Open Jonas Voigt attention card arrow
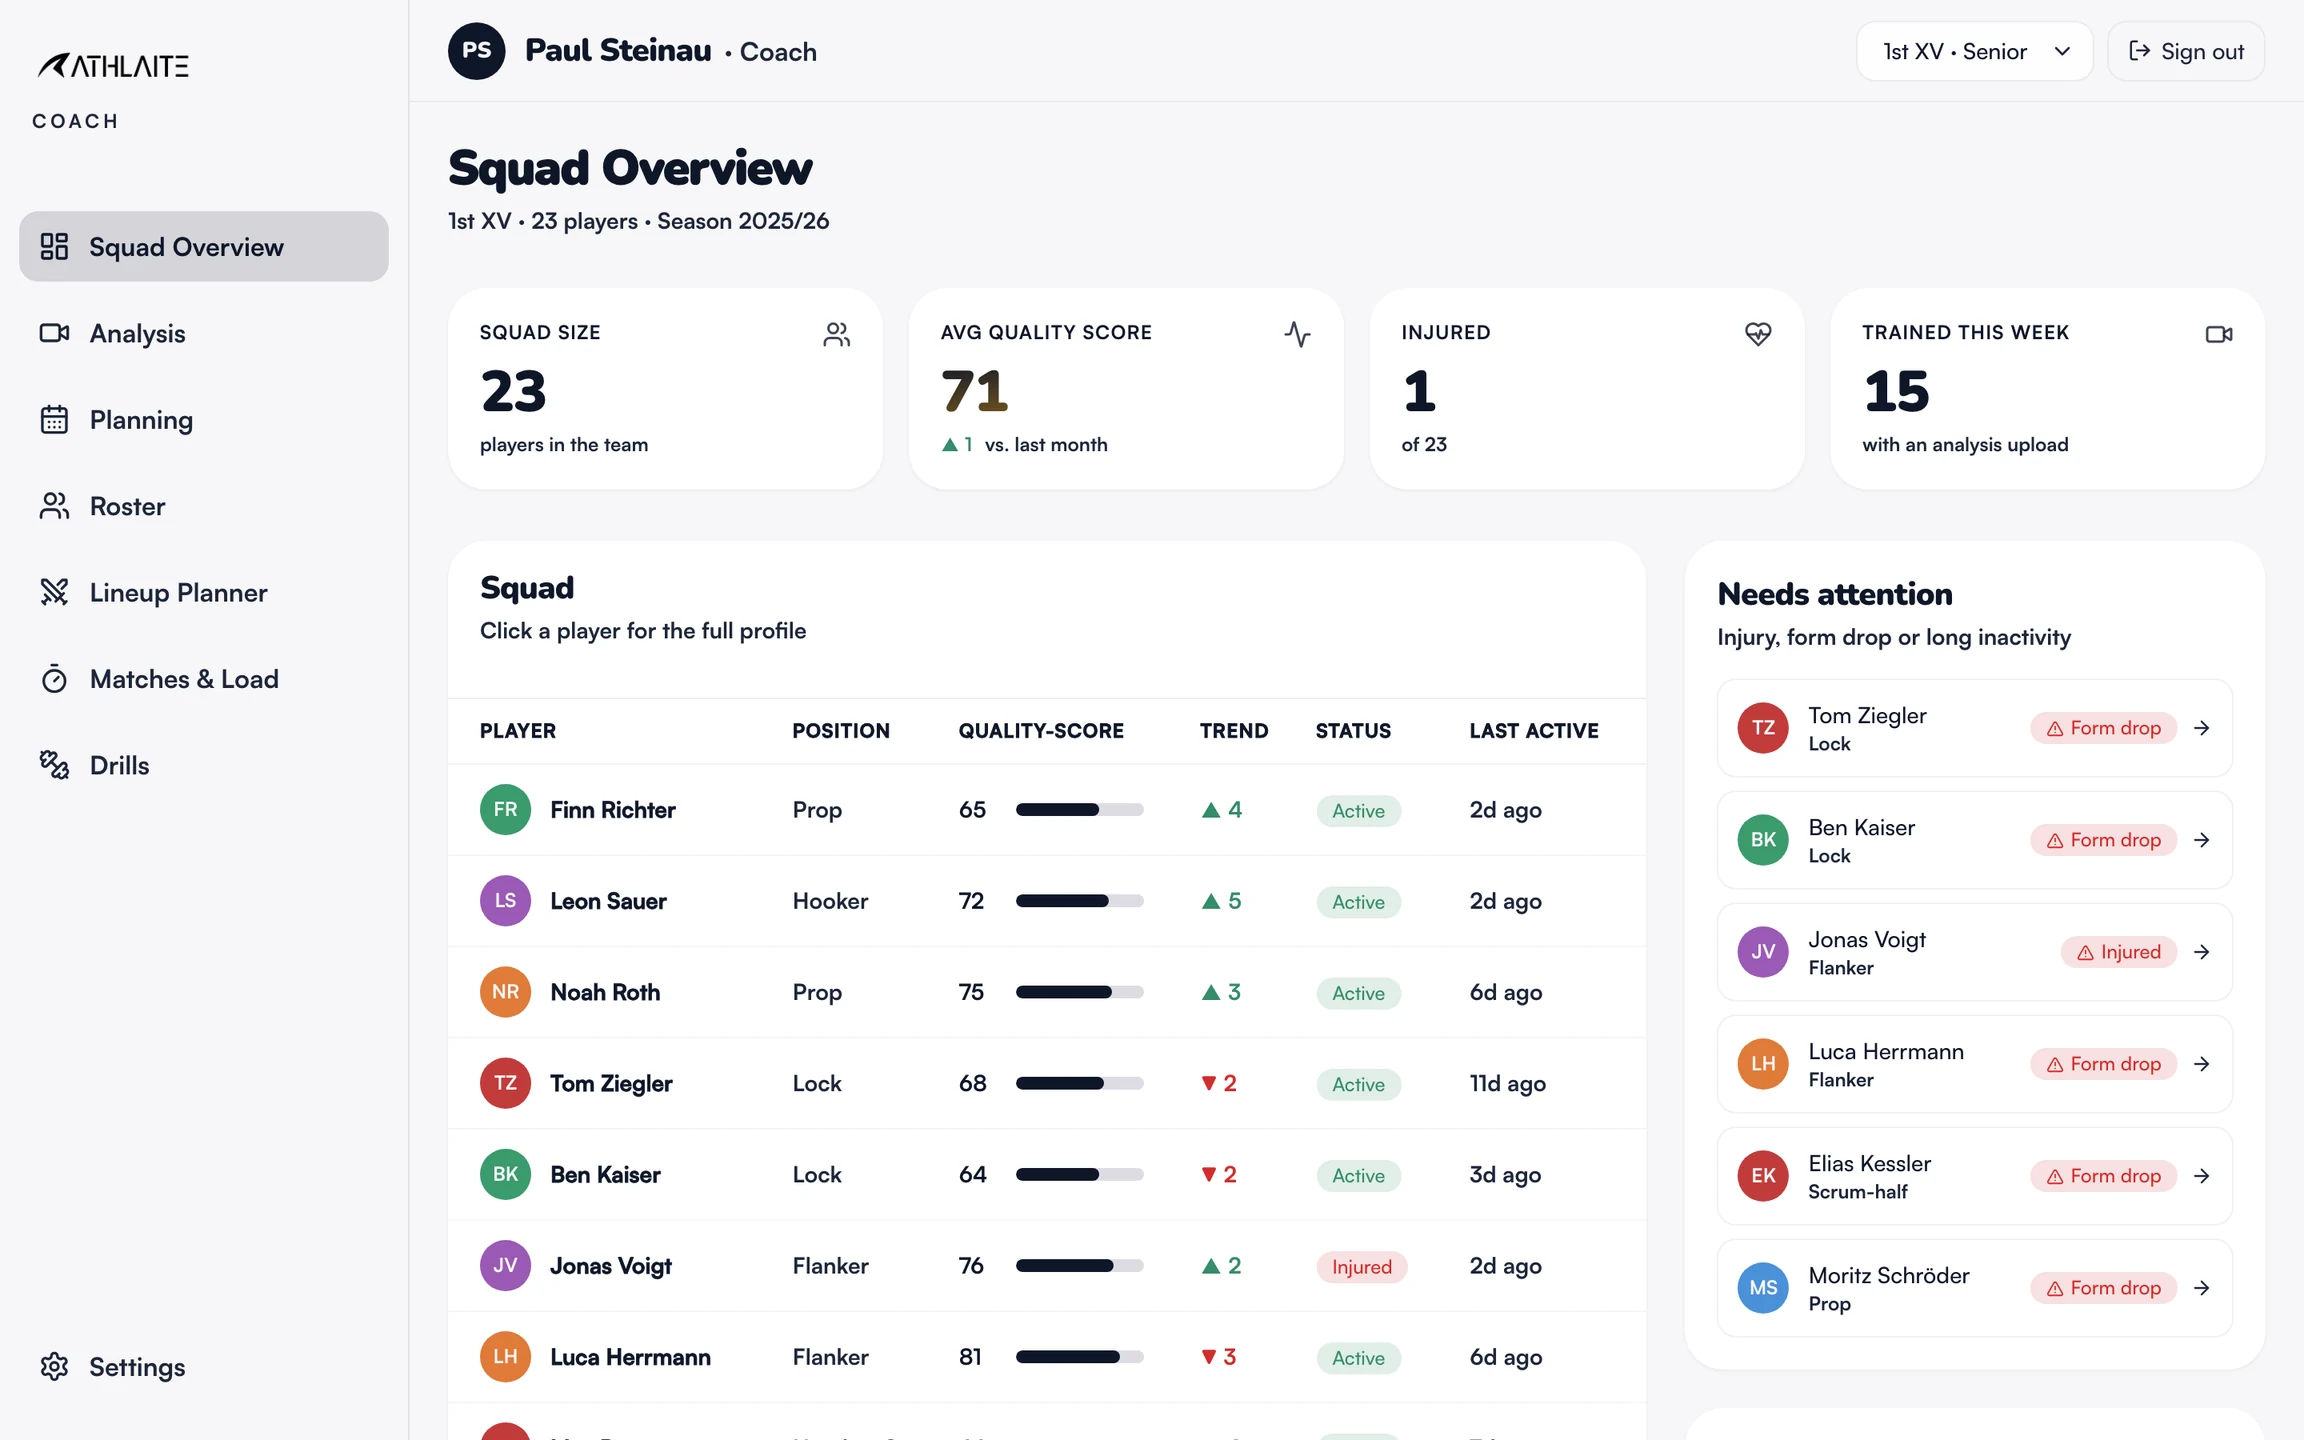 (x=2202, y=952)
